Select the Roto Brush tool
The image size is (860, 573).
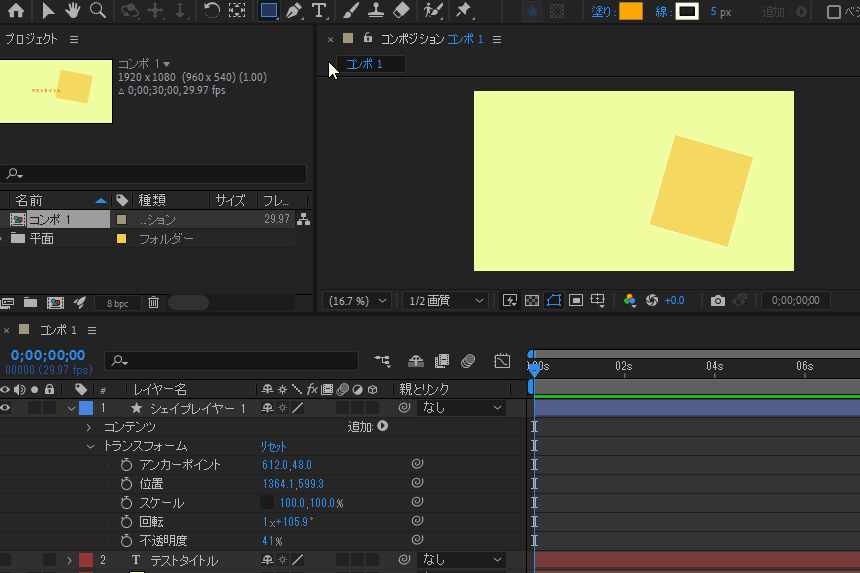click(433, 10)
